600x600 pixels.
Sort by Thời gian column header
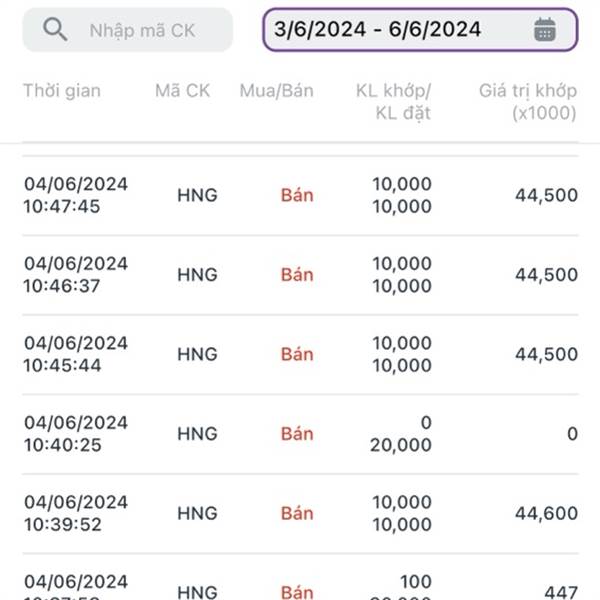pos(62,91)
